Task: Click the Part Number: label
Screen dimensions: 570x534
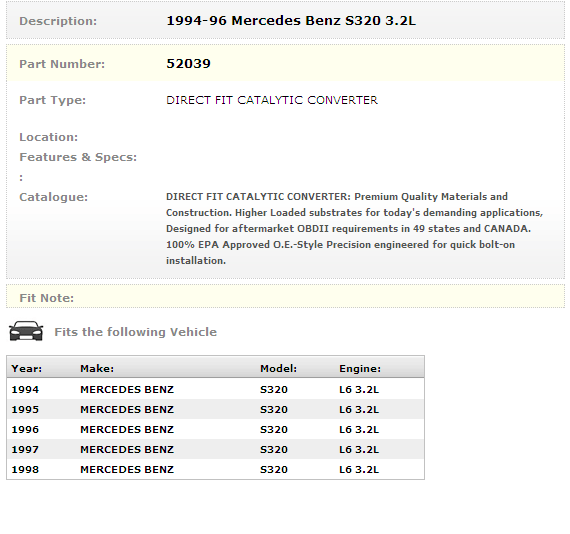Action: click(x=62, y=64)
